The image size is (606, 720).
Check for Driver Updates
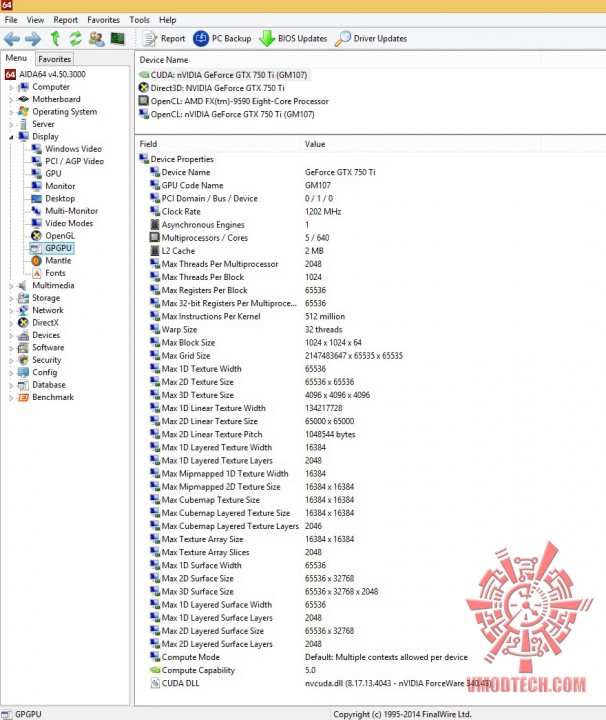tap(371, 39)
